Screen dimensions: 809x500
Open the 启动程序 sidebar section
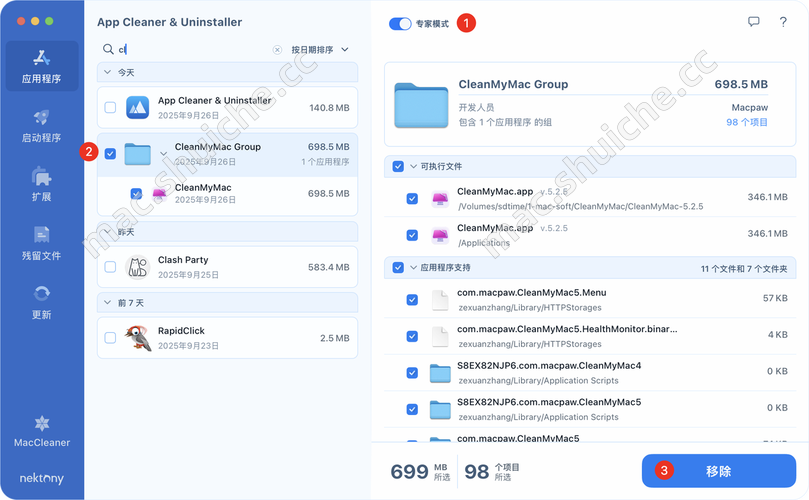42,125
